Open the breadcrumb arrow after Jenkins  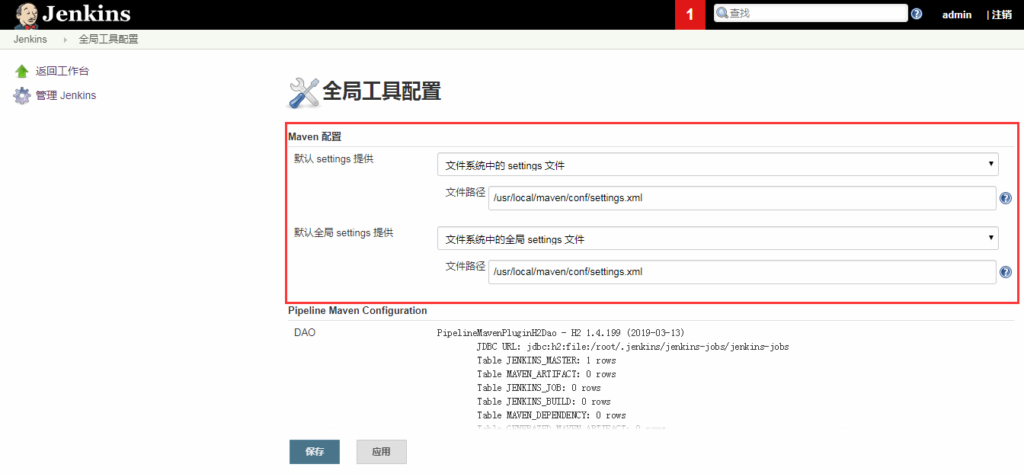[x=66, y=39]
